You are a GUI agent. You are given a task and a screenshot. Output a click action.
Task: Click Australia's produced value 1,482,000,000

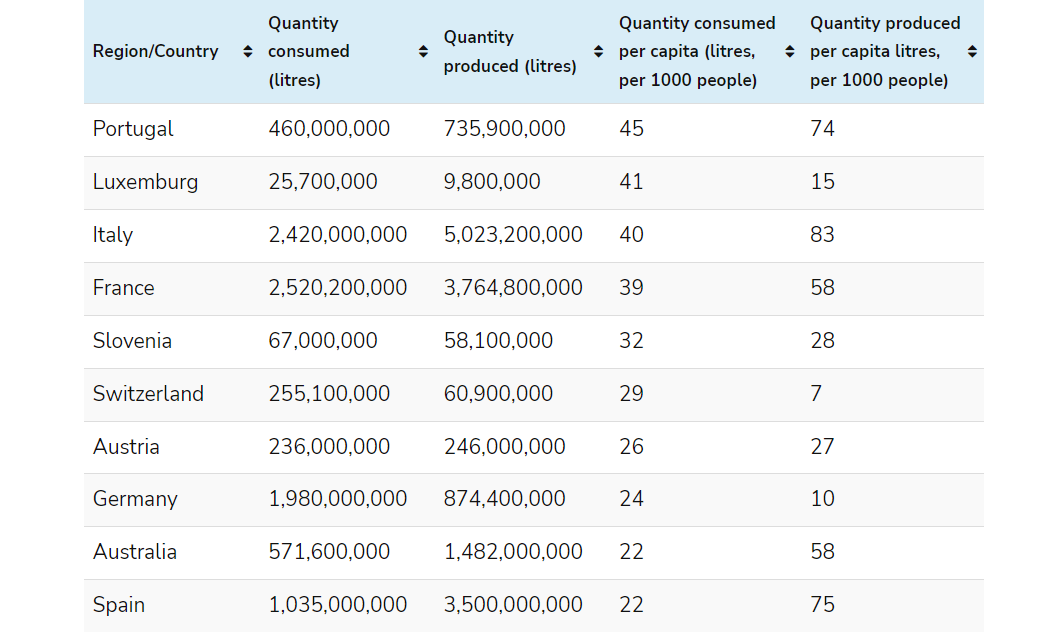[x=513, y=552]
